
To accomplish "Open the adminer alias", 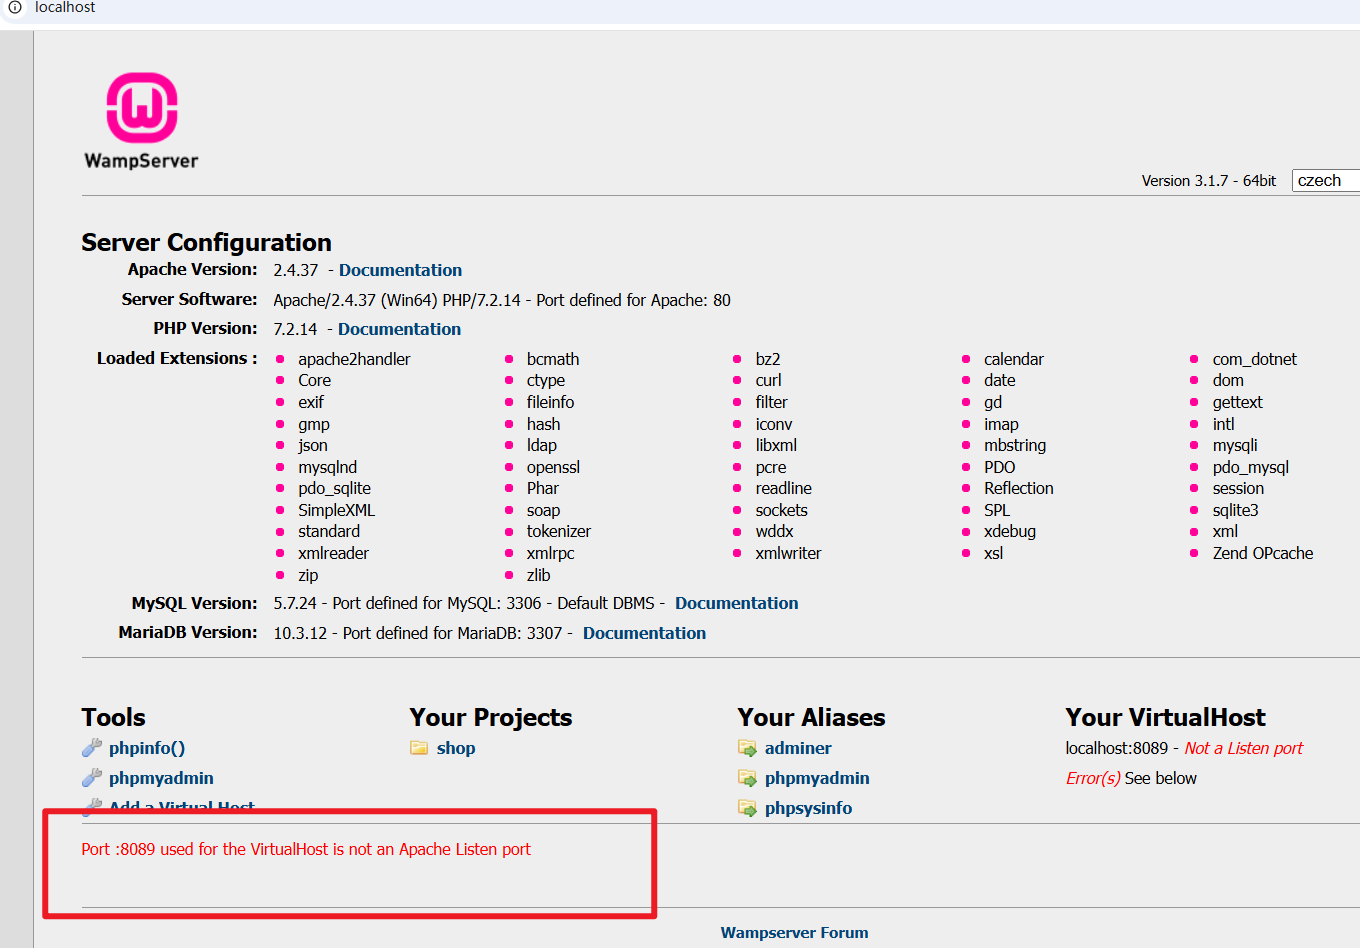I will [798, 748].
